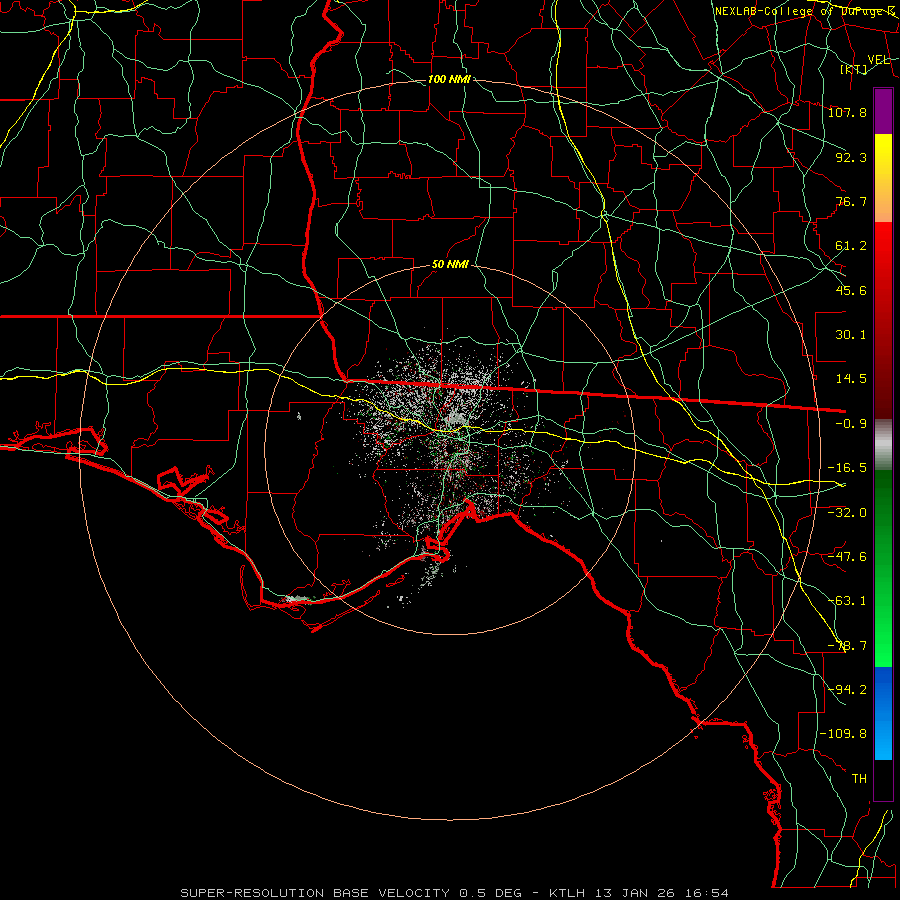Click the -94.2 velocity scale value

point(847,690)
